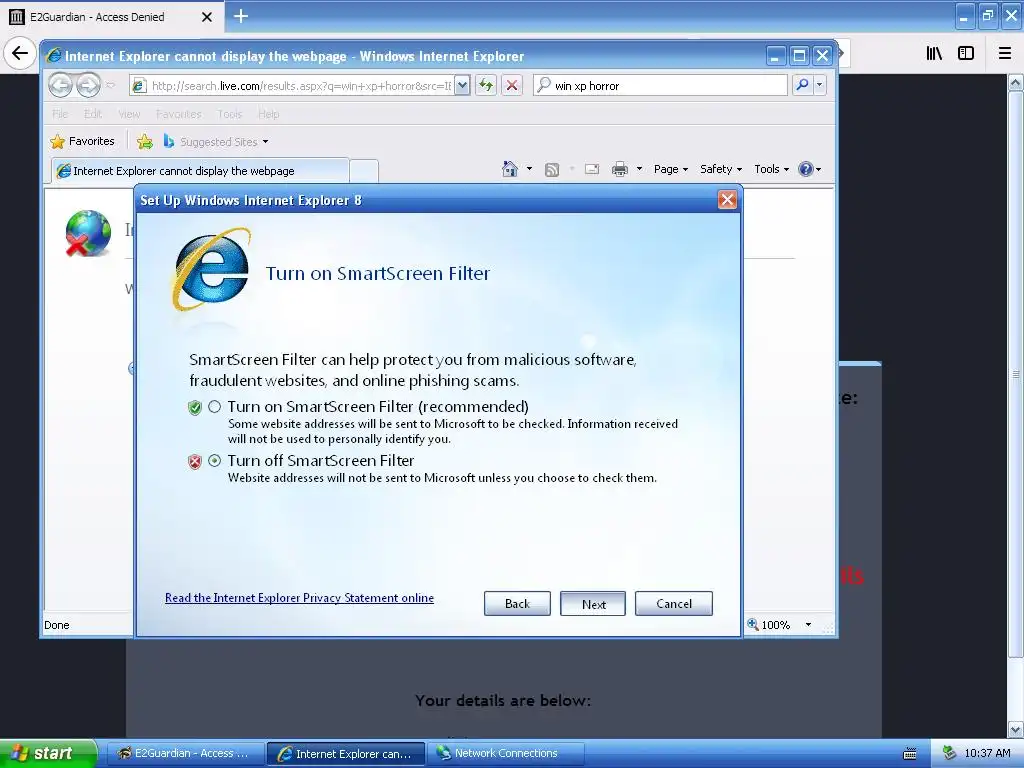
Task: Maximize the Internet Explorer window
Action: pos(799,56)
